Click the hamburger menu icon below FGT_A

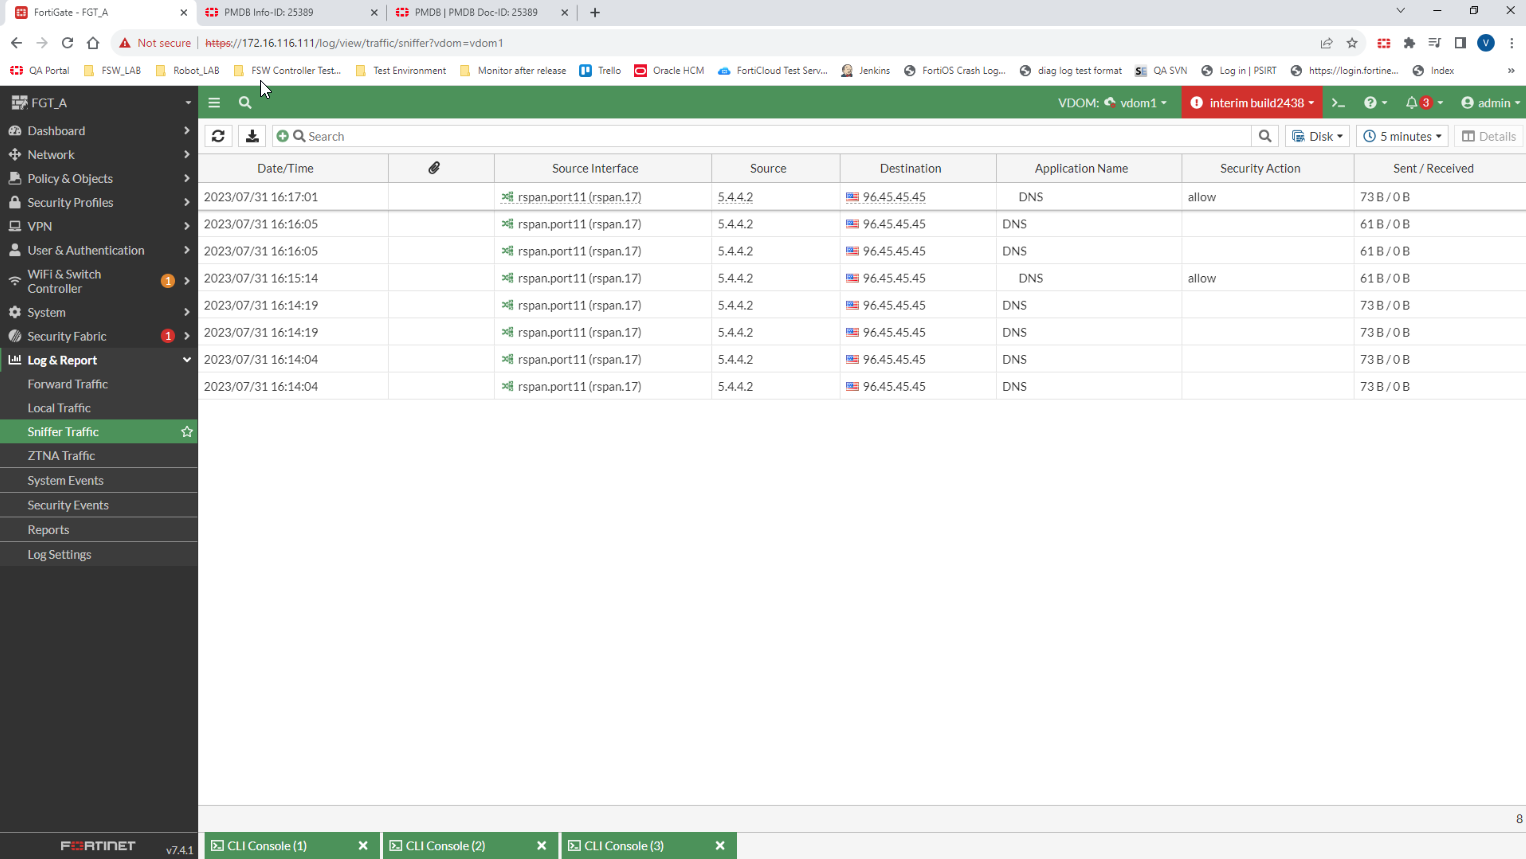213,102
